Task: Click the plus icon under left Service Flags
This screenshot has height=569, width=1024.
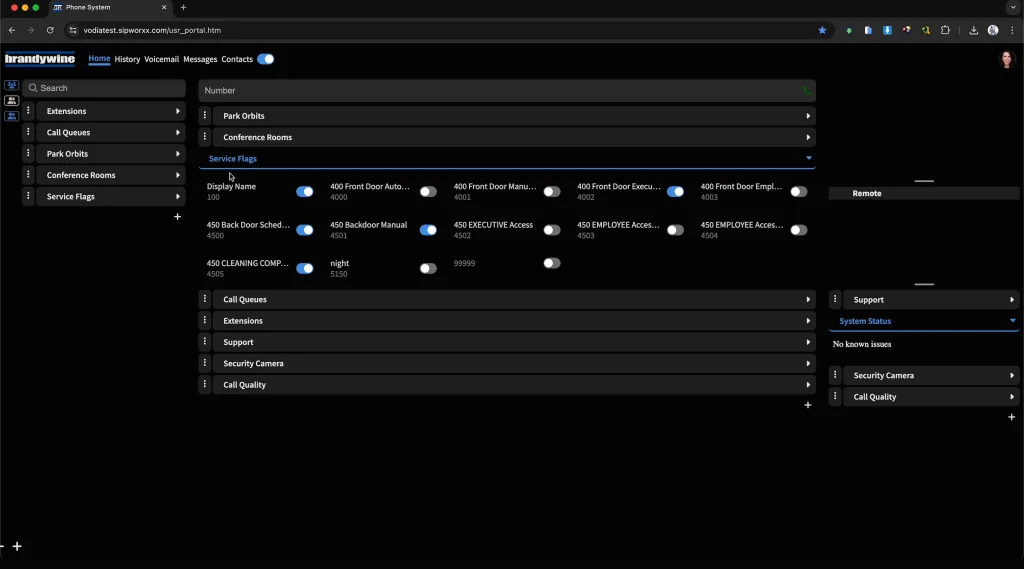Action: (x=178, y=217)
